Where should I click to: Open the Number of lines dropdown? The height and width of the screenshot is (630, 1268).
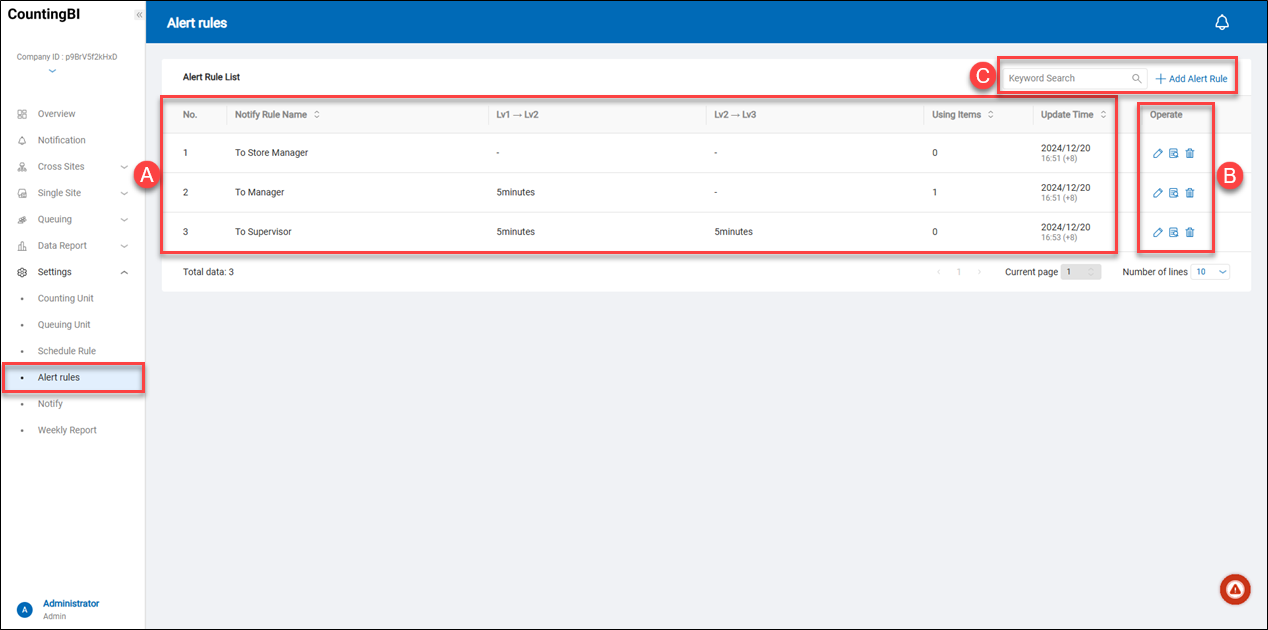coord(1210,272)
